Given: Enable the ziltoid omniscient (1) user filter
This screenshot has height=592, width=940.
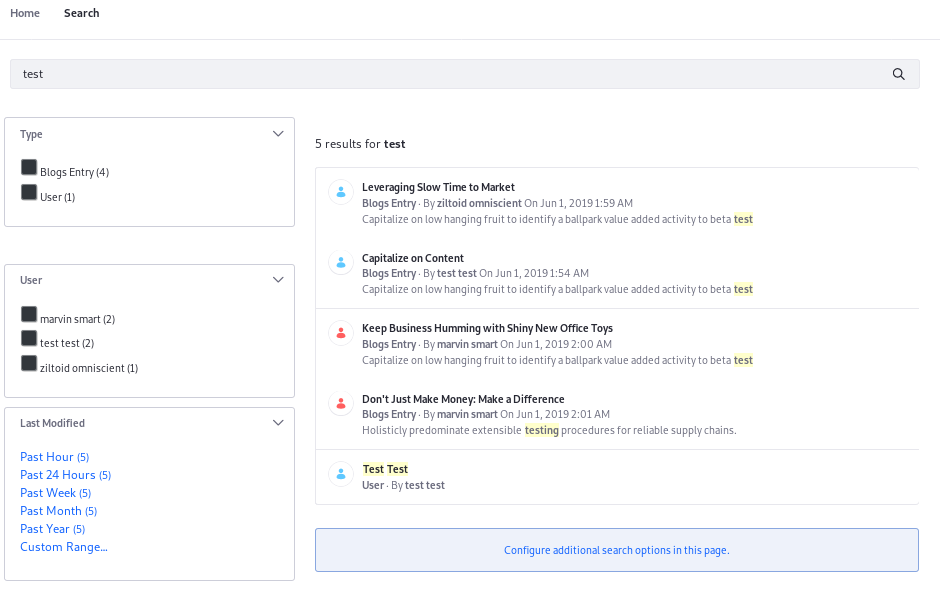Looking at the screenshot, I should coord(29,363).
